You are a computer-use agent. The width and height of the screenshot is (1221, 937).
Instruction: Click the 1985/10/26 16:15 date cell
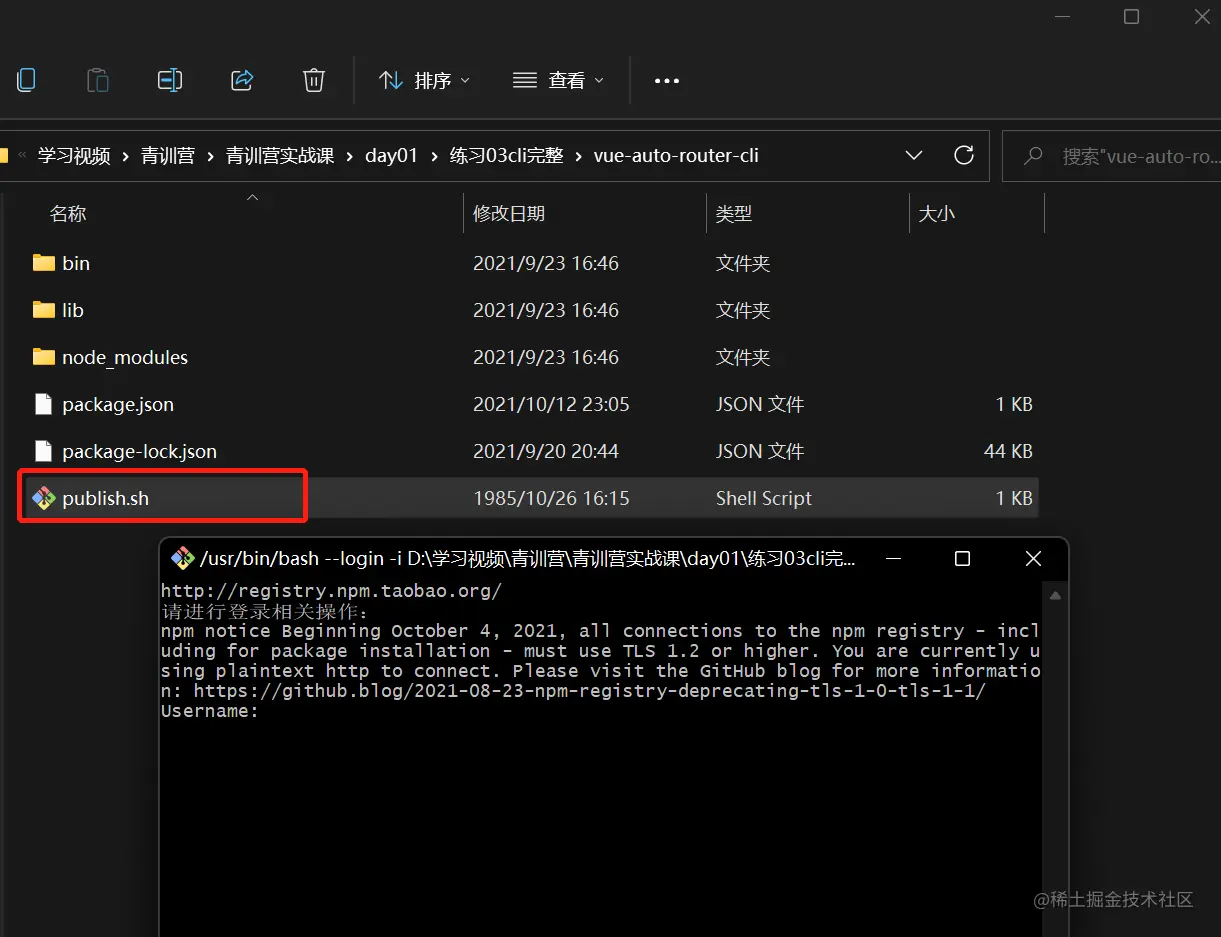(551, 498)
